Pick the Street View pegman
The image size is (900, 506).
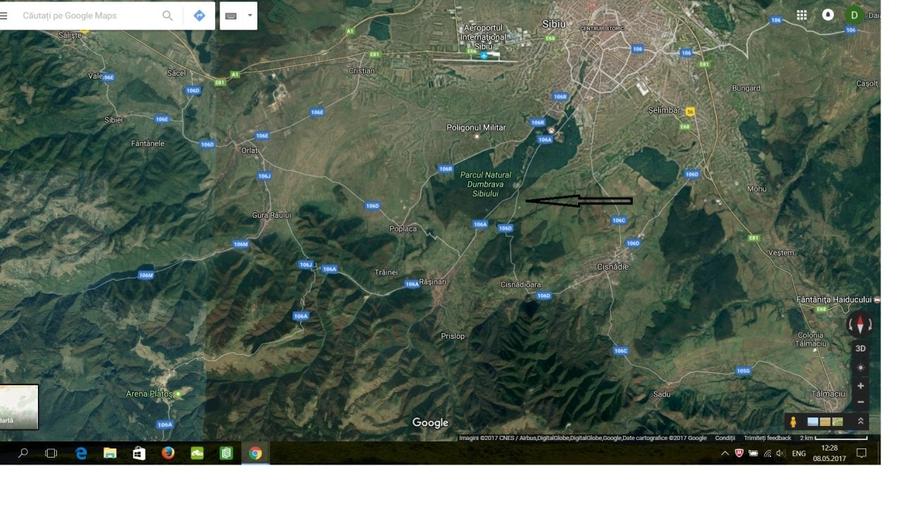[793, 422]
